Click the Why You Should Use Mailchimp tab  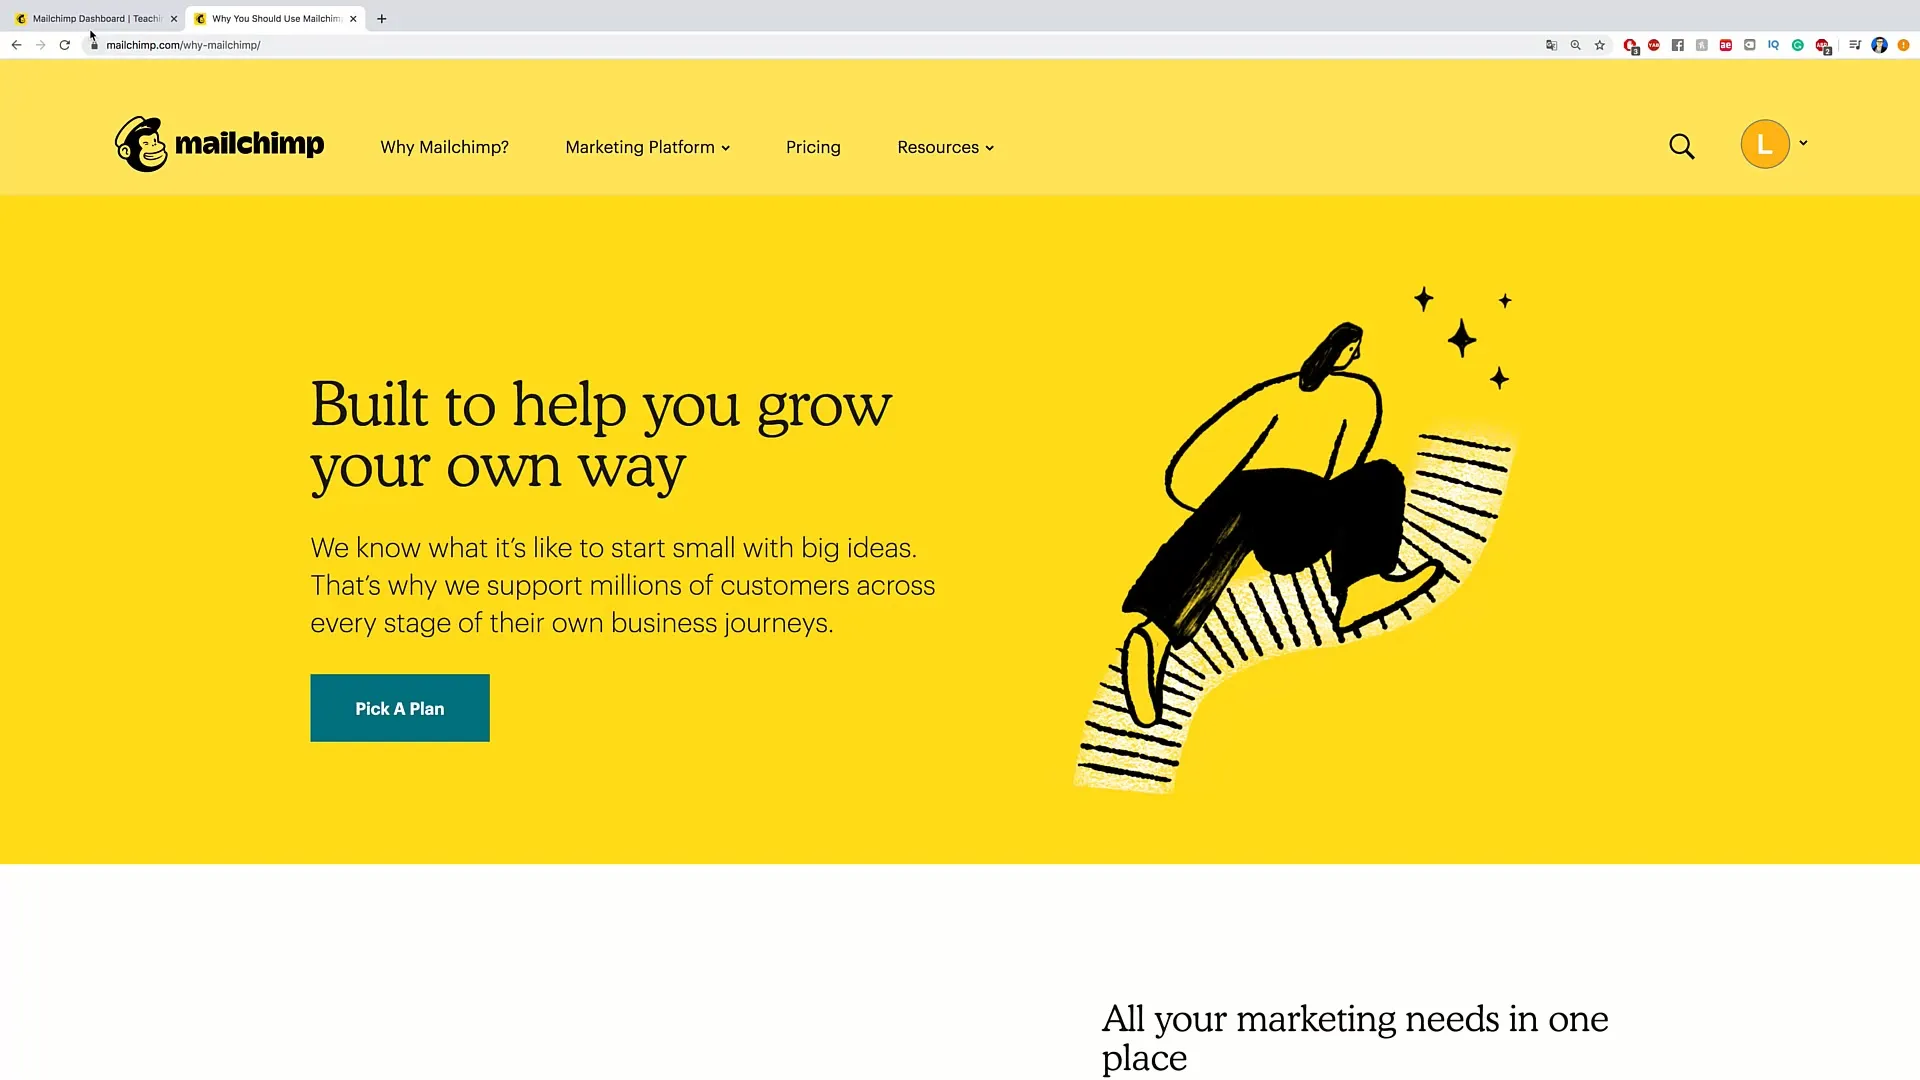[277, 18]
